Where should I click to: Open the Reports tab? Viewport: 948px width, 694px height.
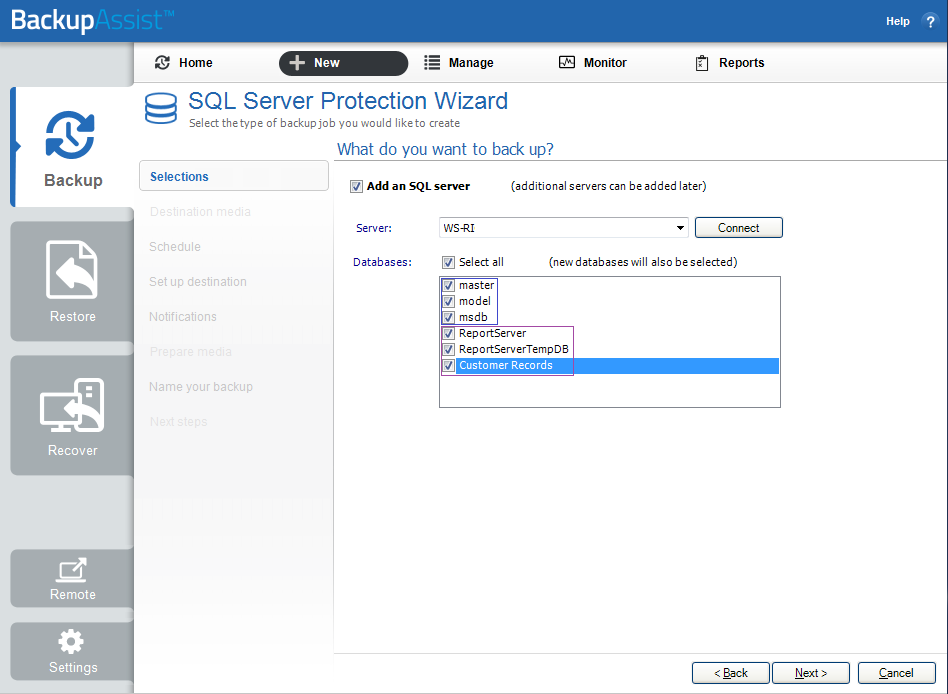(730, 63)
